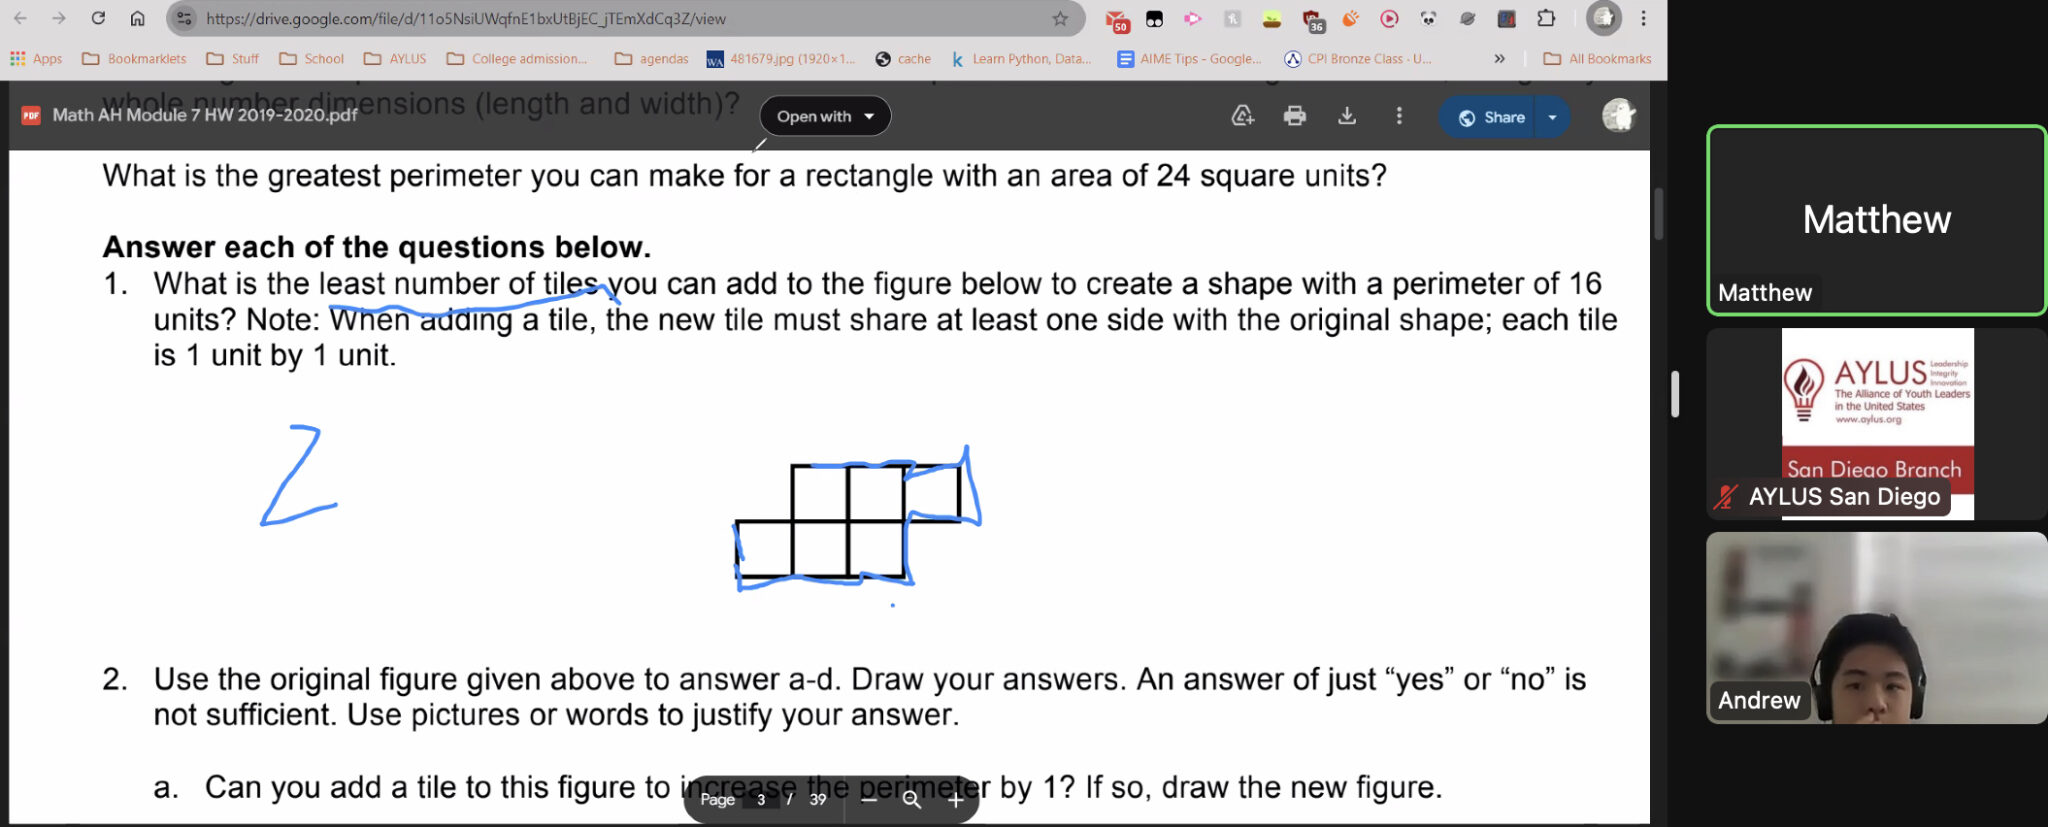Image resolution: width=2048 pixels, height=827 pixels.
Task: Select Matthew's participant tile
Action: (x=1877, y=220)
